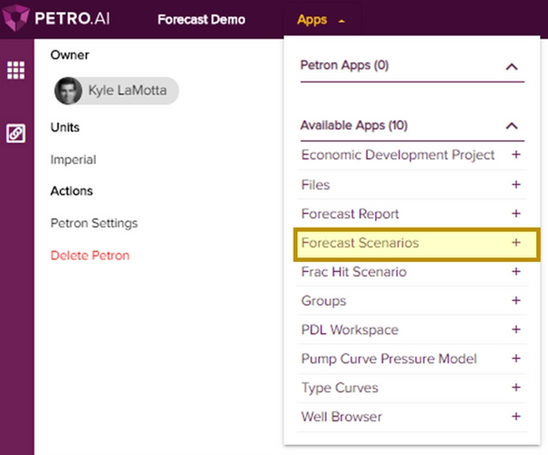Click the red Delete Petron link
This screenshot has height=455, width=548.
[x=90, y=255]
